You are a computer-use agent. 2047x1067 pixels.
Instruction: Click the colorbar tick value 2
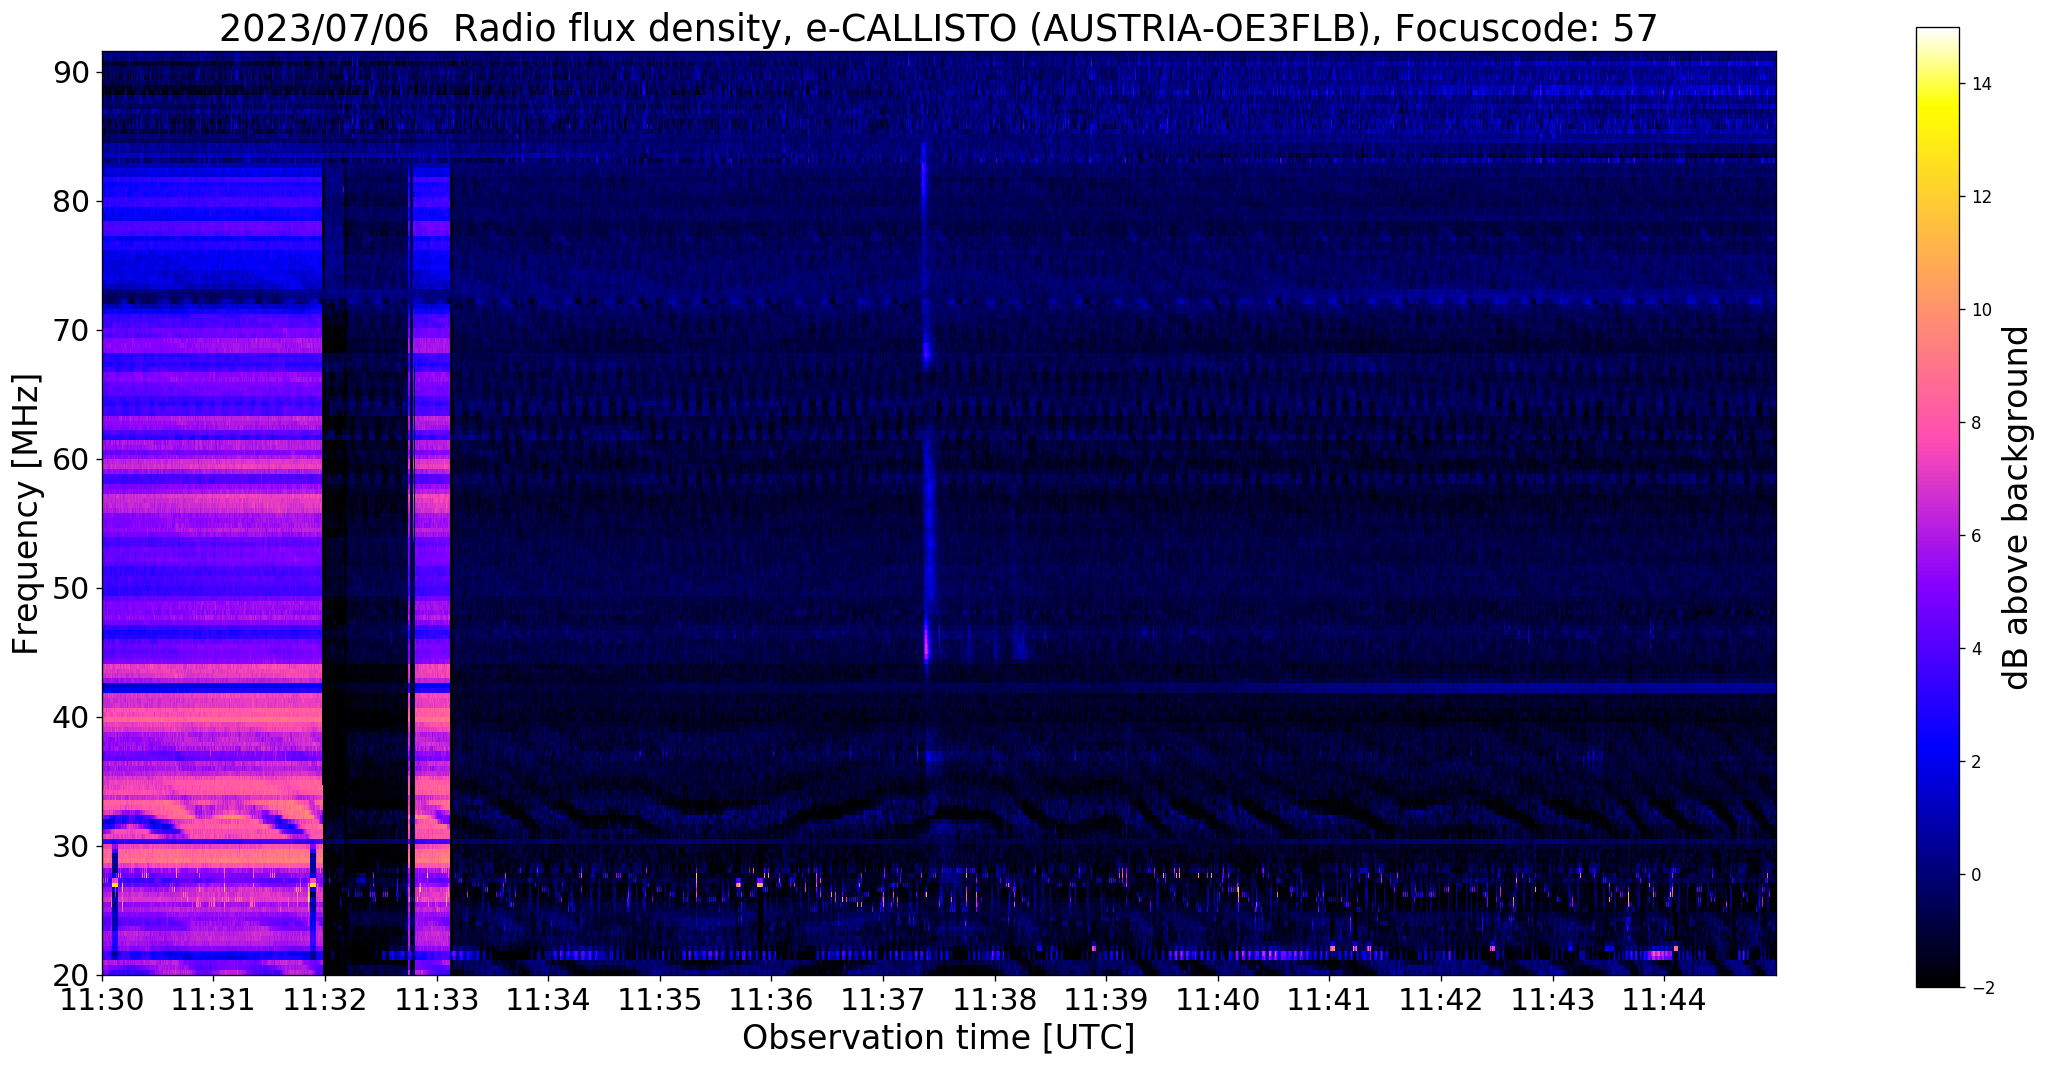point(1975,762)
